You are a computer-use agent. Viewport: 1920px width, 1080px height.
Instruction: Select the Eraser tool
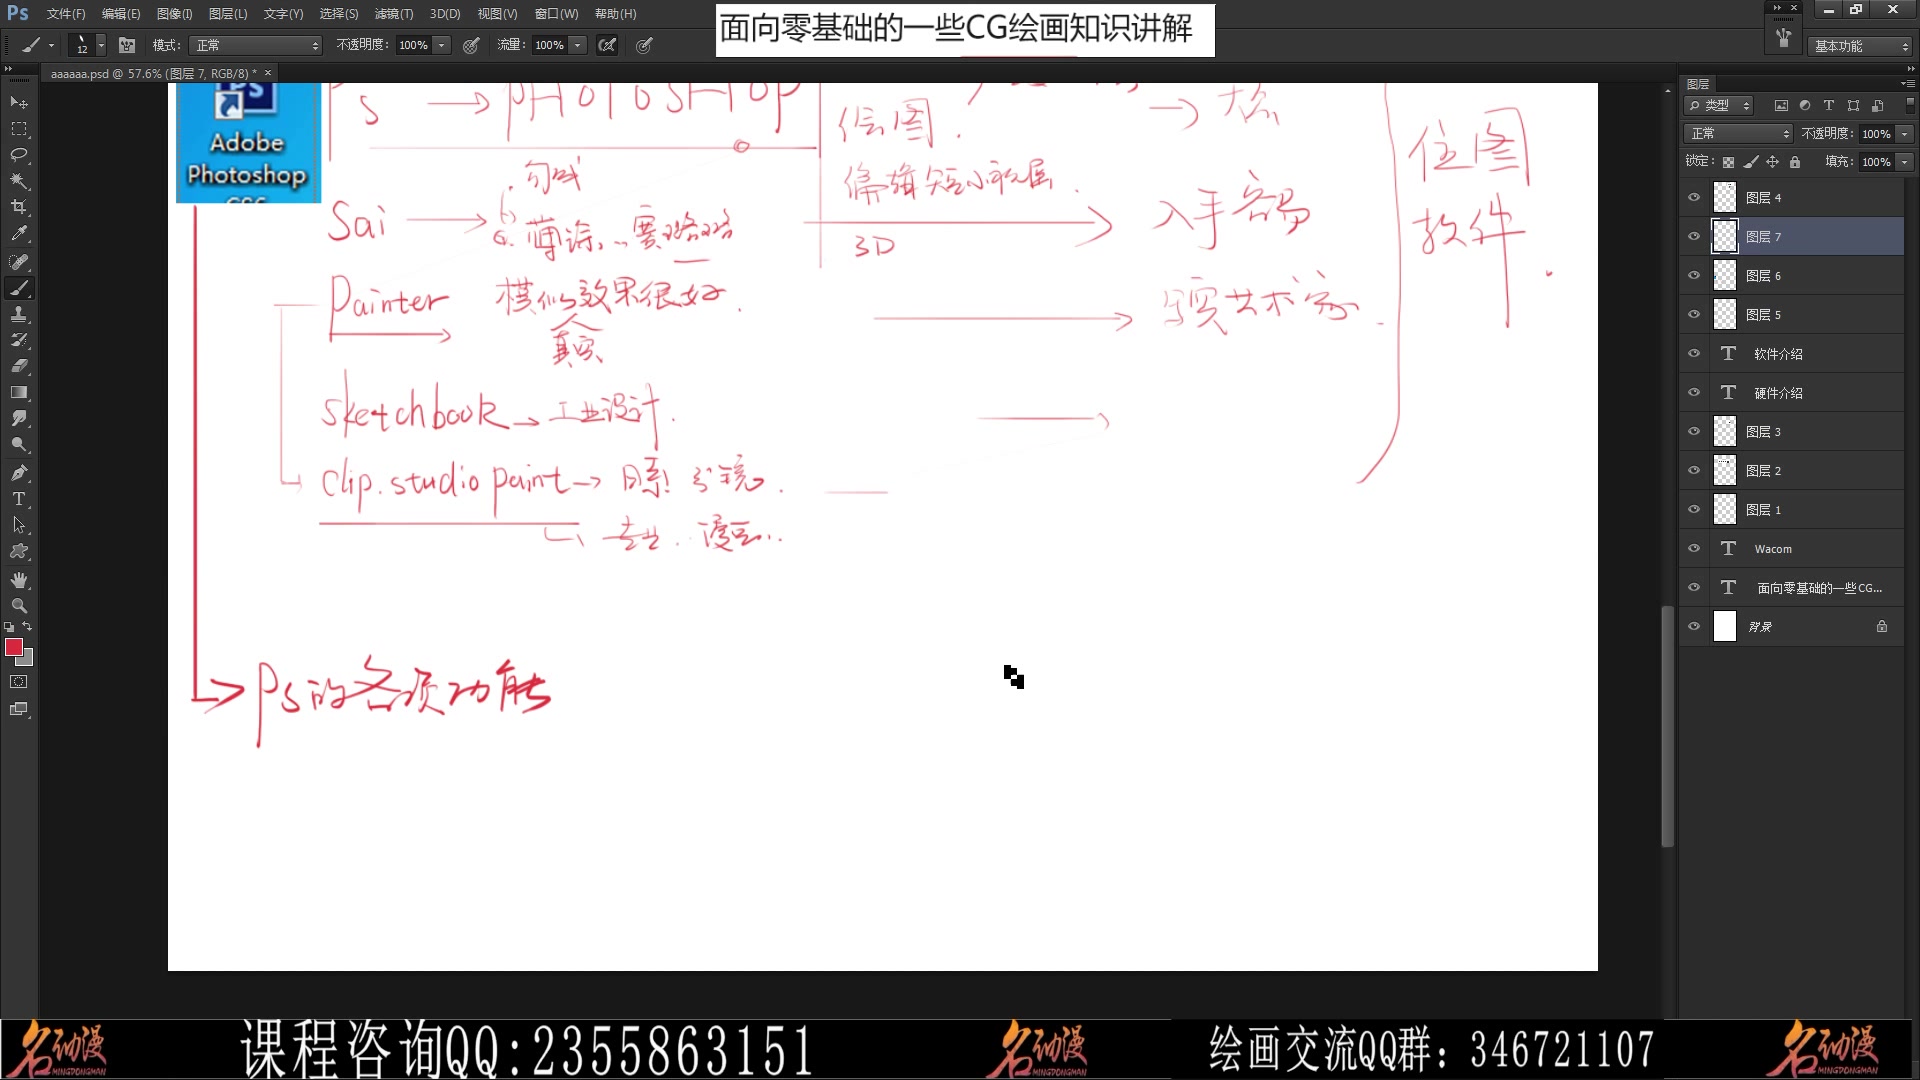point(20,367)
